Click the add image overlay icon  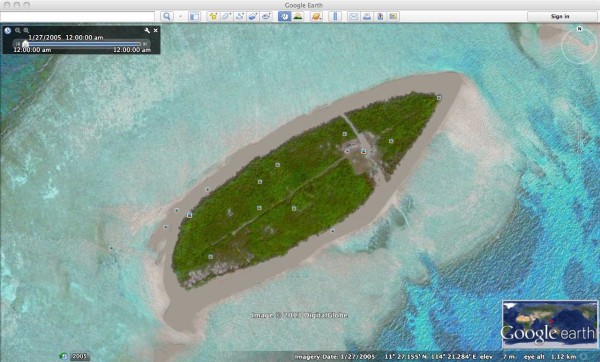253,16
